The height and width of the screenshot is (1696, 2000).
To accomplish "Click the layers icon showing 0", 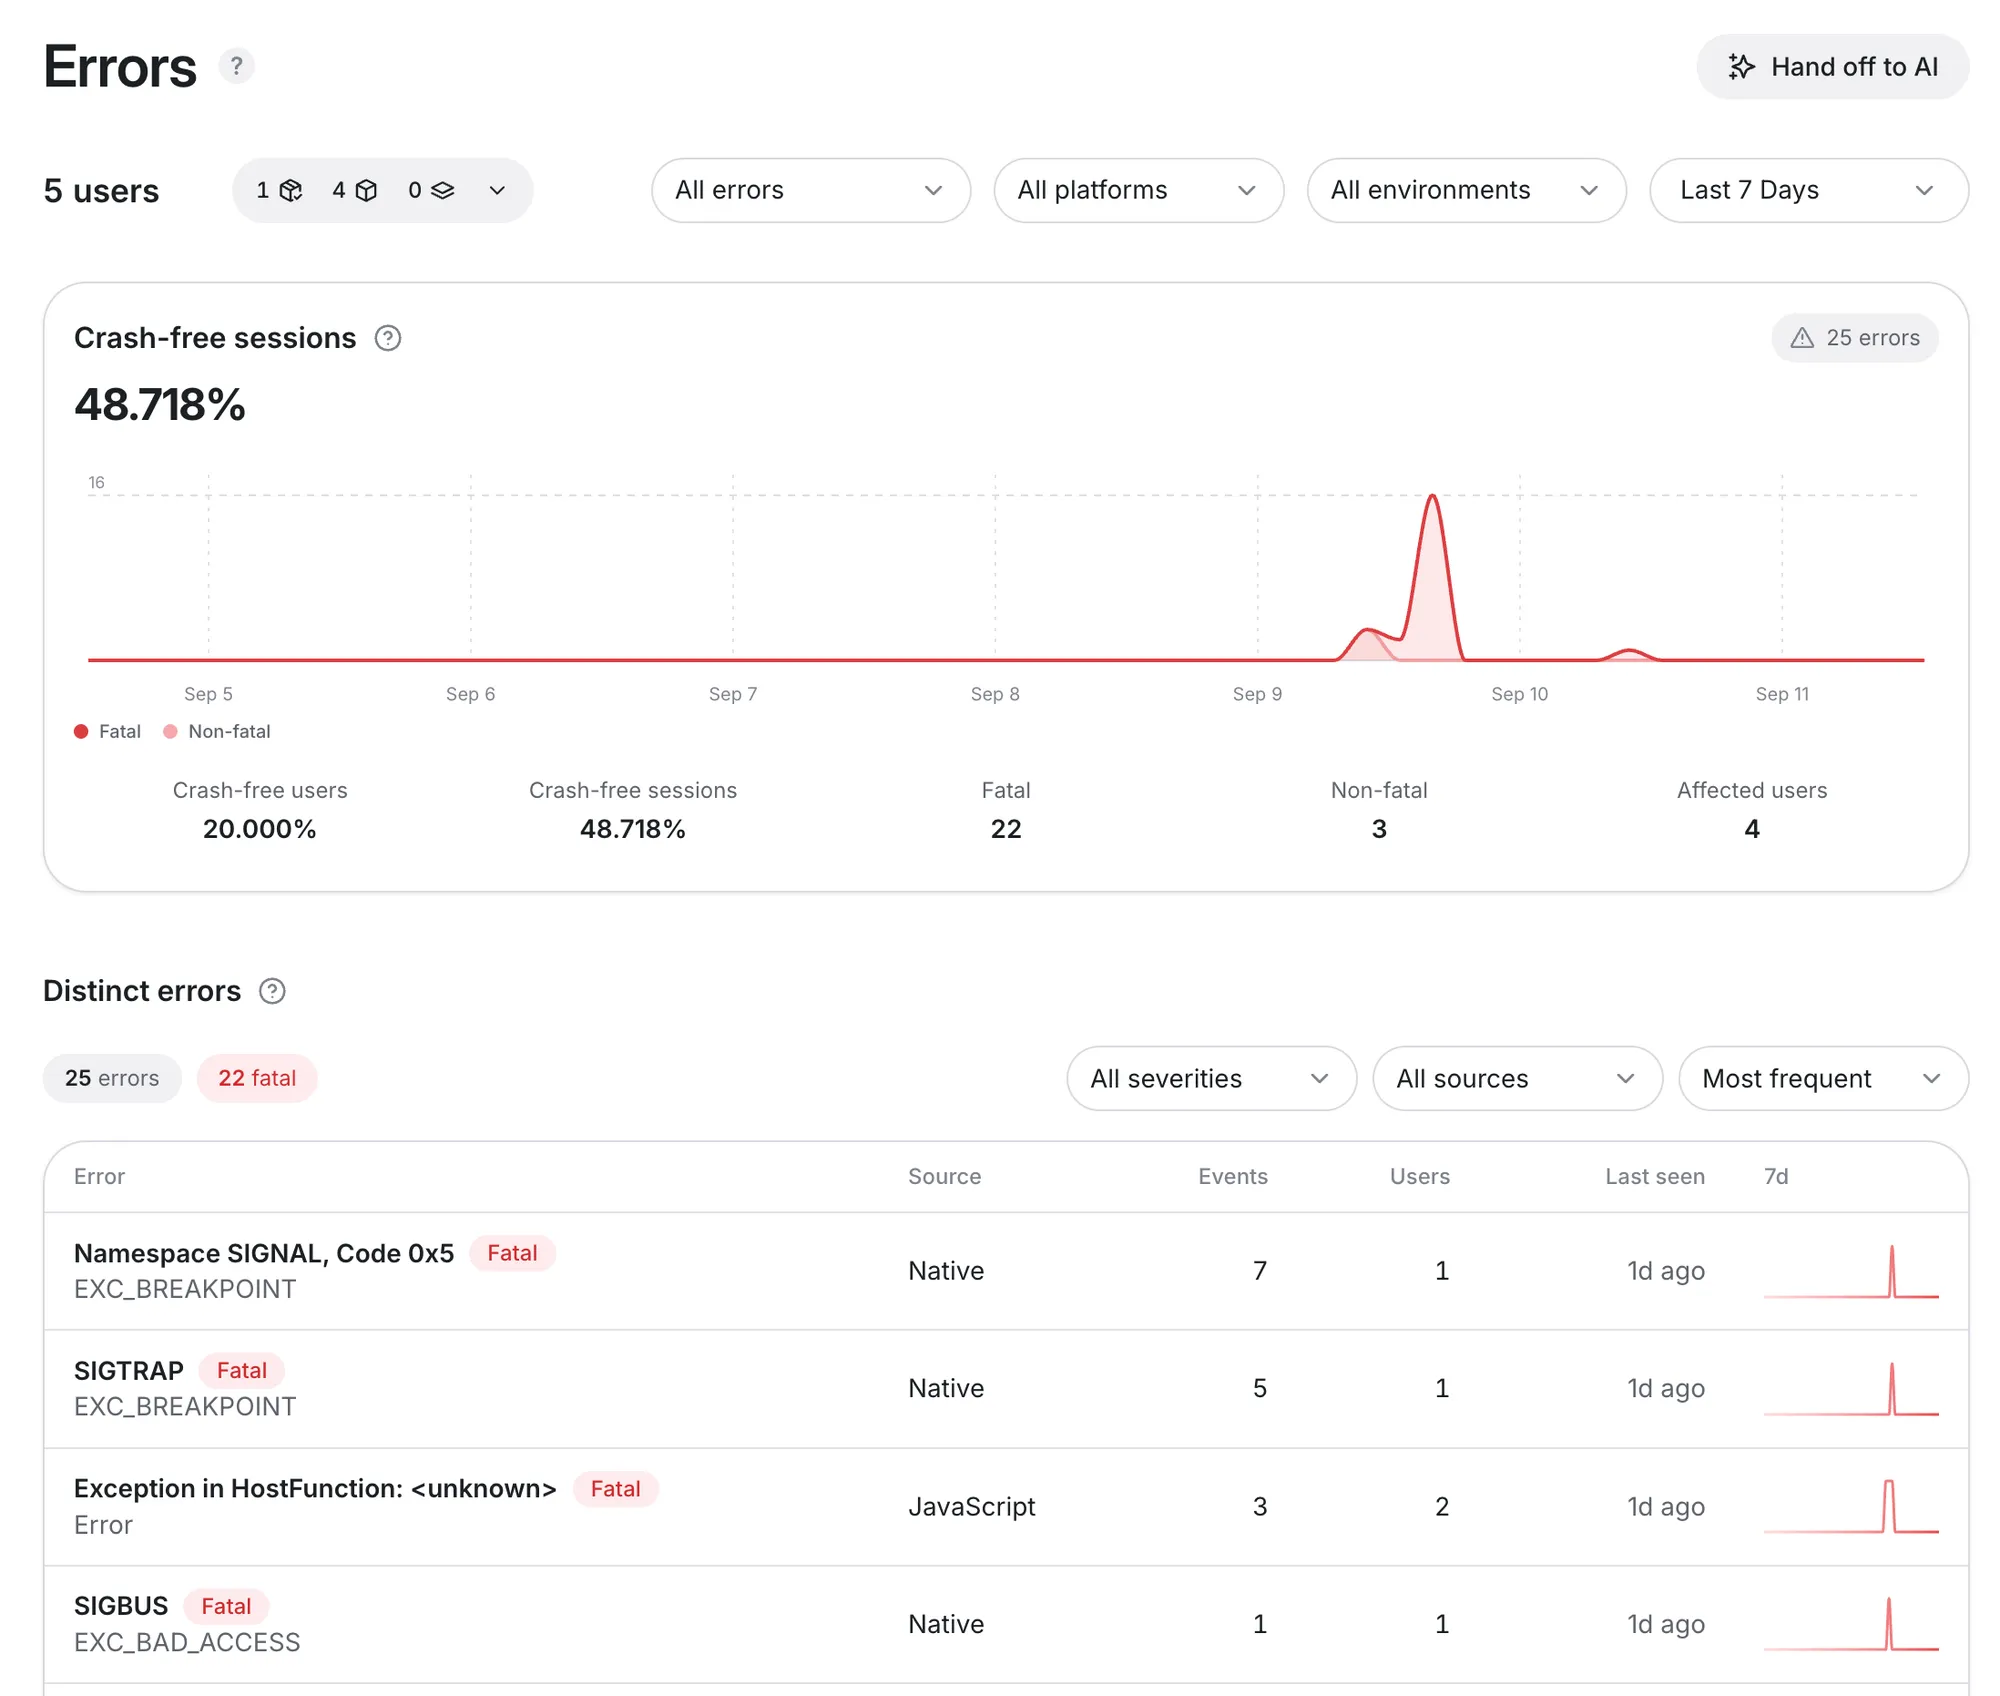I will click(443, 190).
